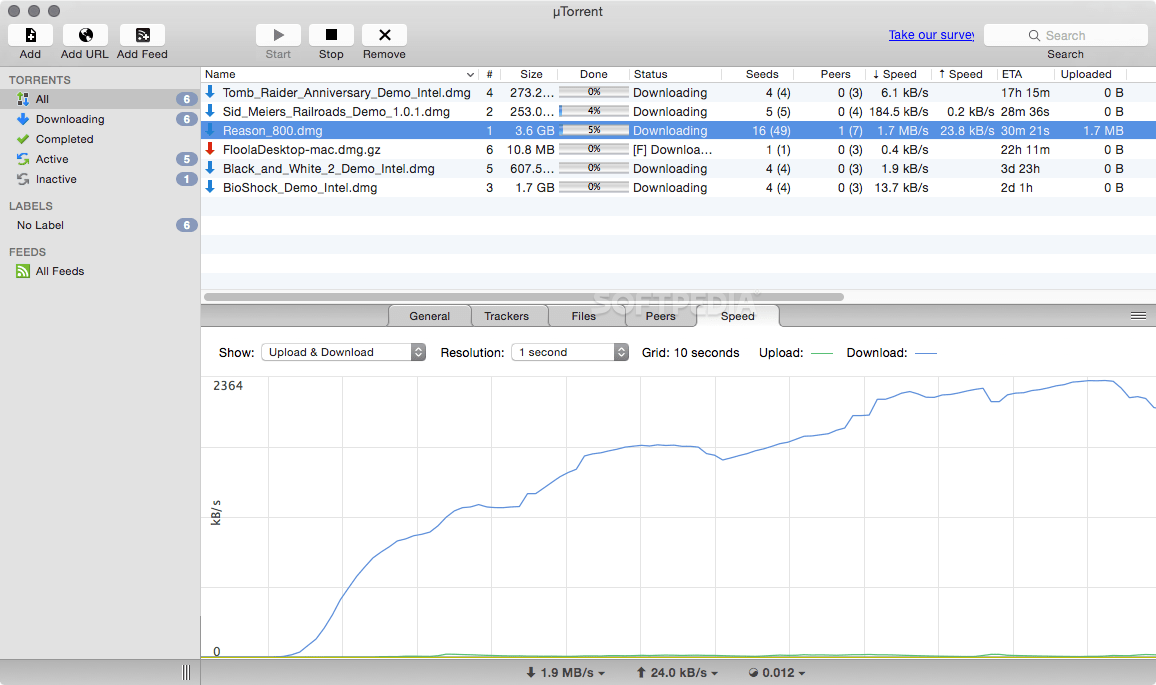Image resolution: width=1156 pixels, height=685 pixels.
Task: Click the magnifier icon in Search
Action: (x=1034, y=35)
